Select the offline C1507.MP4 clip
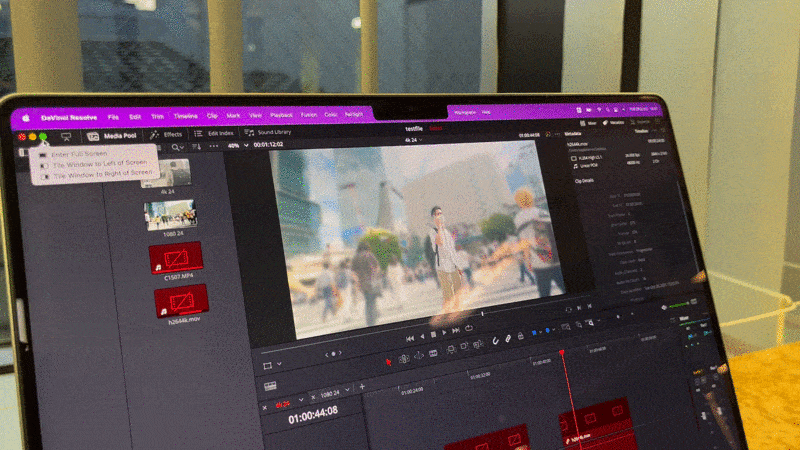The image size is (800, 450). click(x=176, y=257)
